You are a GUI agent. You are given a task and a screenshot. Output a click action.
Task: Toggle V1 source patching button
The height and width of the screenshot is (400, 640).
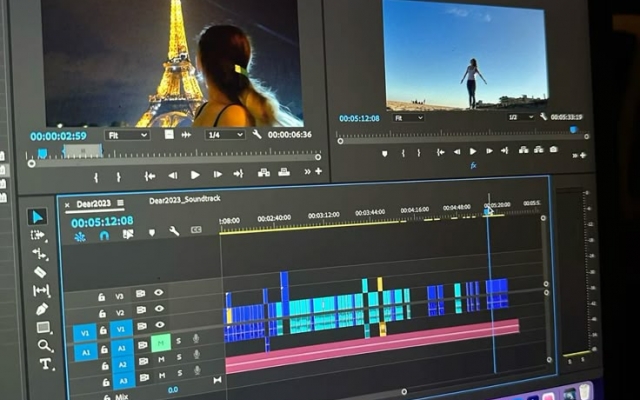[85, 333]
